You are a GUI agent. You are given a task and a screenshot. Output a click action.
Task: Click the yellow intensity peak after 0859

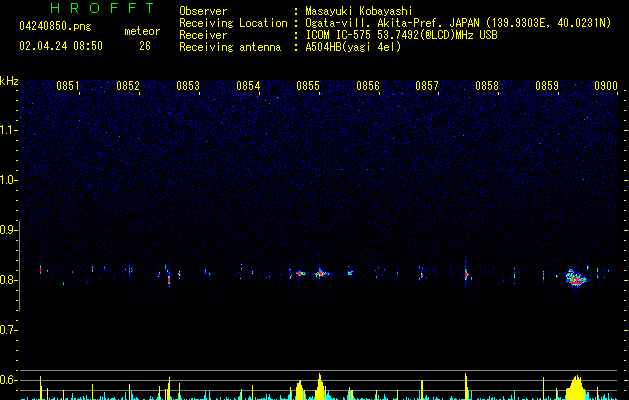pyautogui.click(x=576, y=388)
